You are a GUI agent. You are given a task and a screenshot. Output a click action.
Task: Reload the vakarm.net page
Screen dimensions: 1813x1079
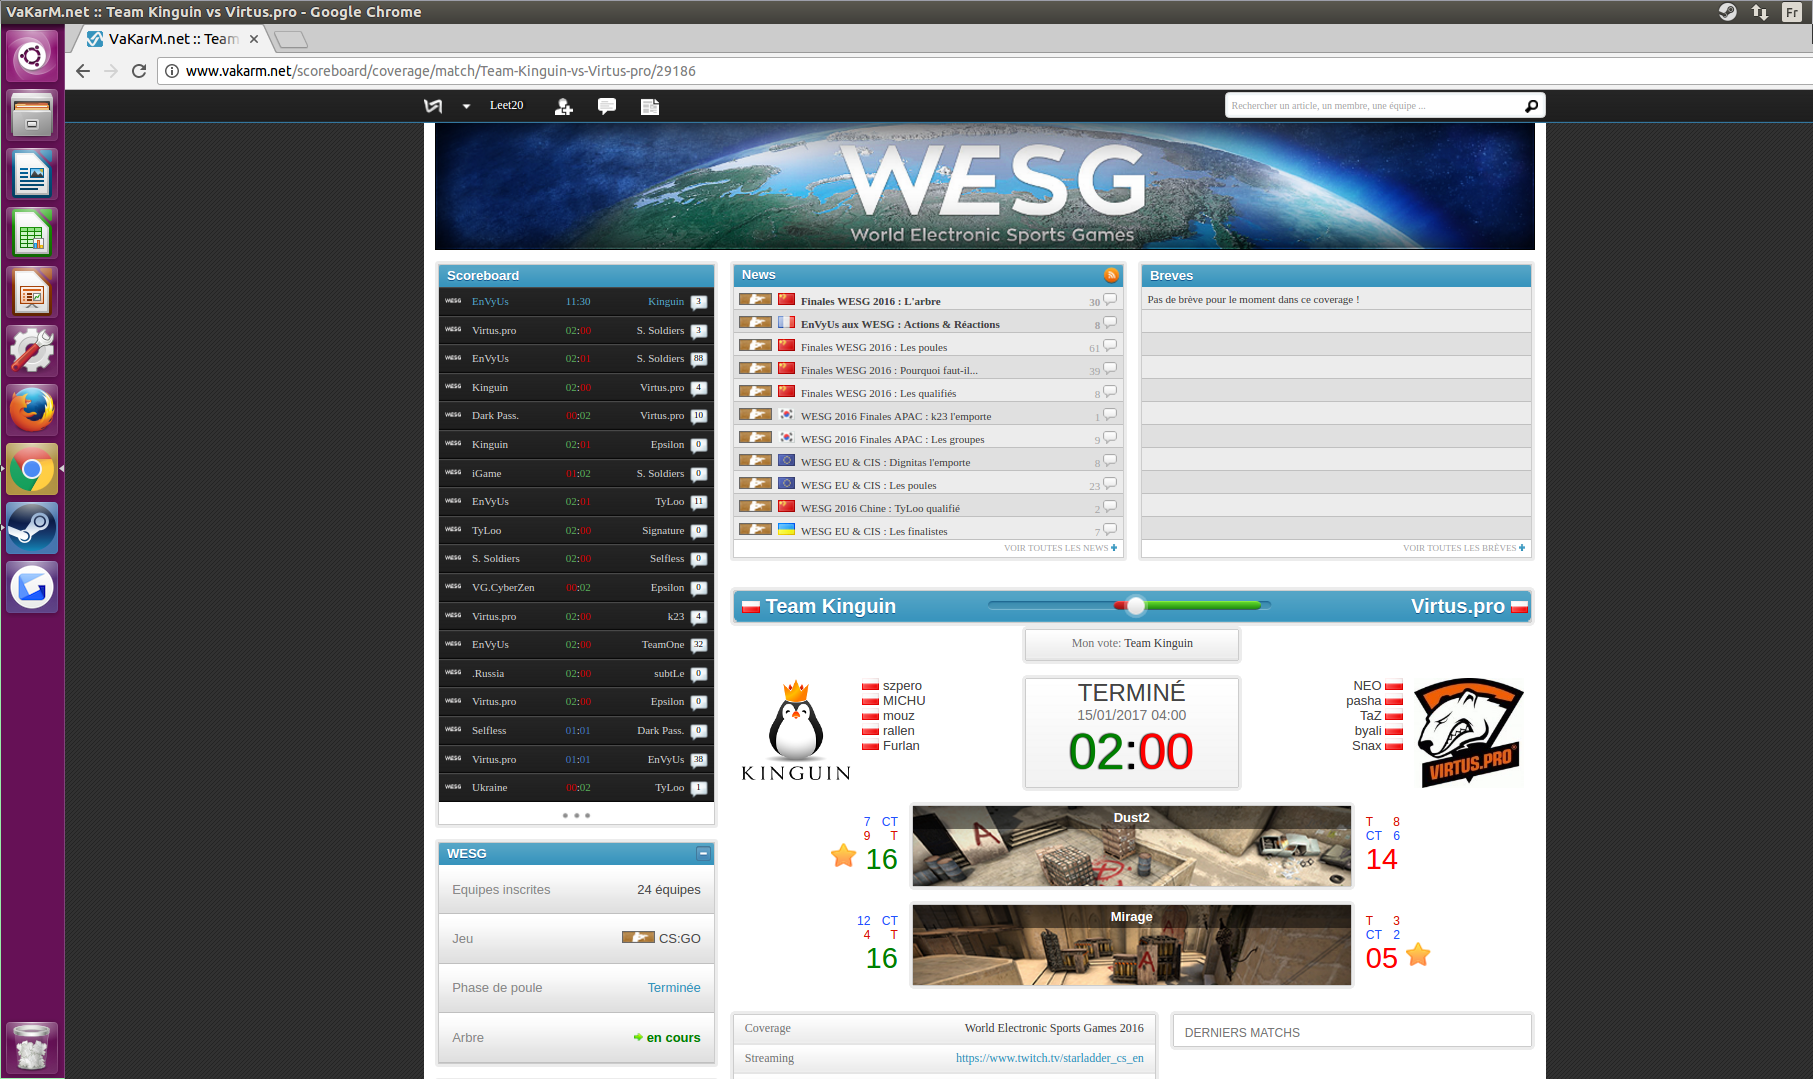coord(139,71)
